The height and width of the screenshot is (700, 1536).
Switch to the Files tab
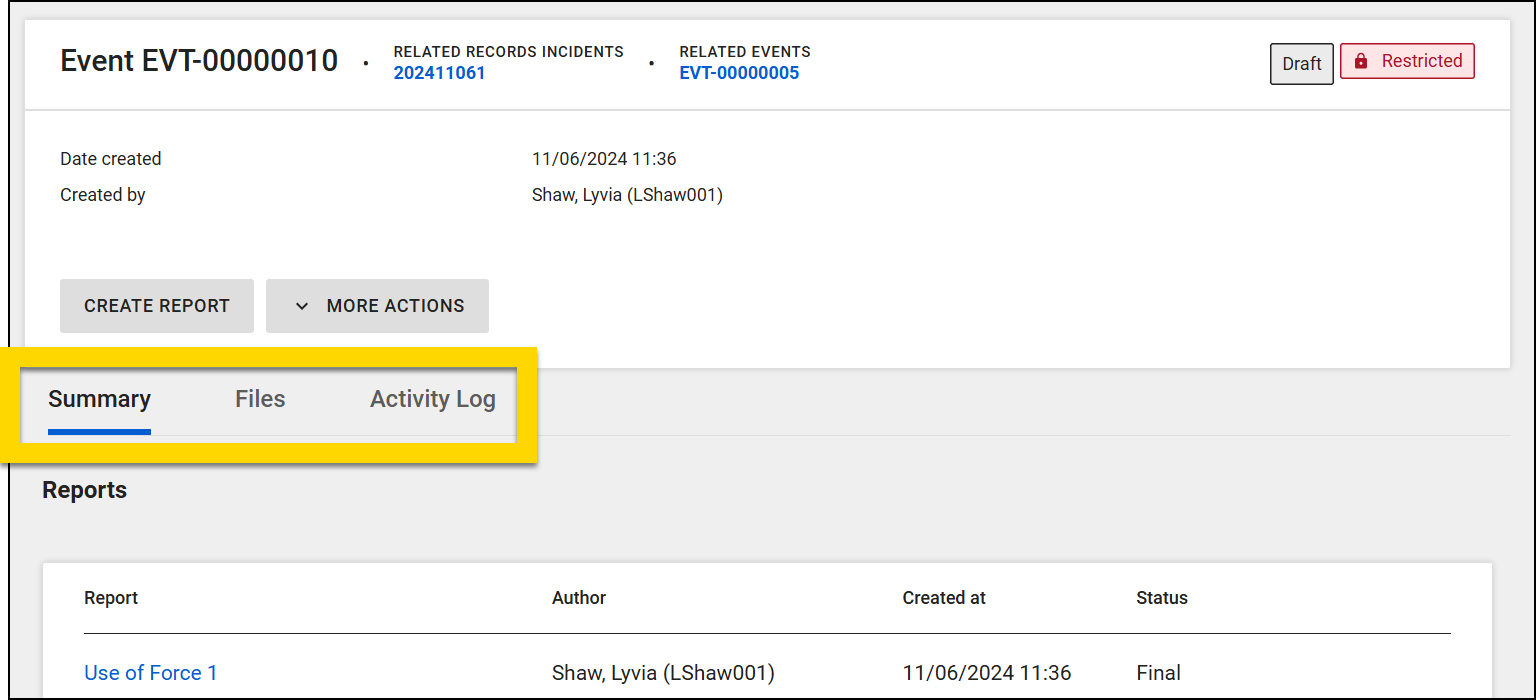pyautogui.click(x=259, y=398)
